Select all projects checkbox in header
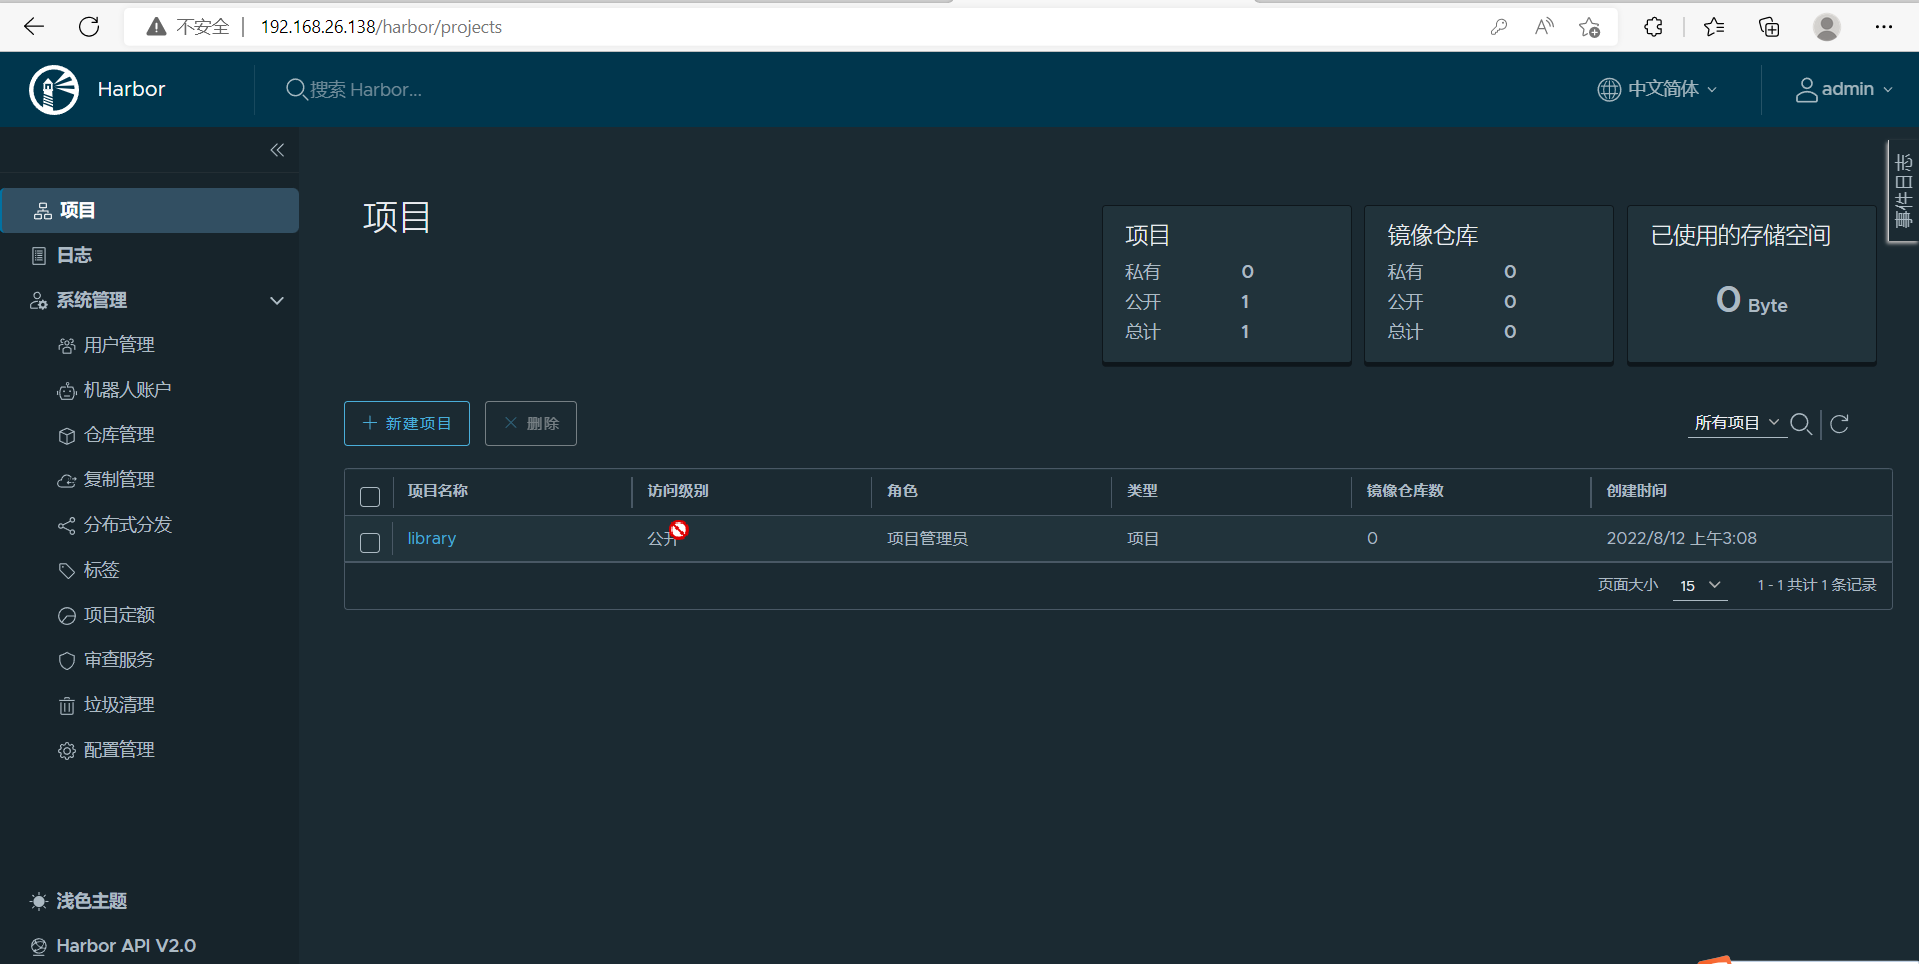Viewport: 1919px width, 964px height. (370, 497)
